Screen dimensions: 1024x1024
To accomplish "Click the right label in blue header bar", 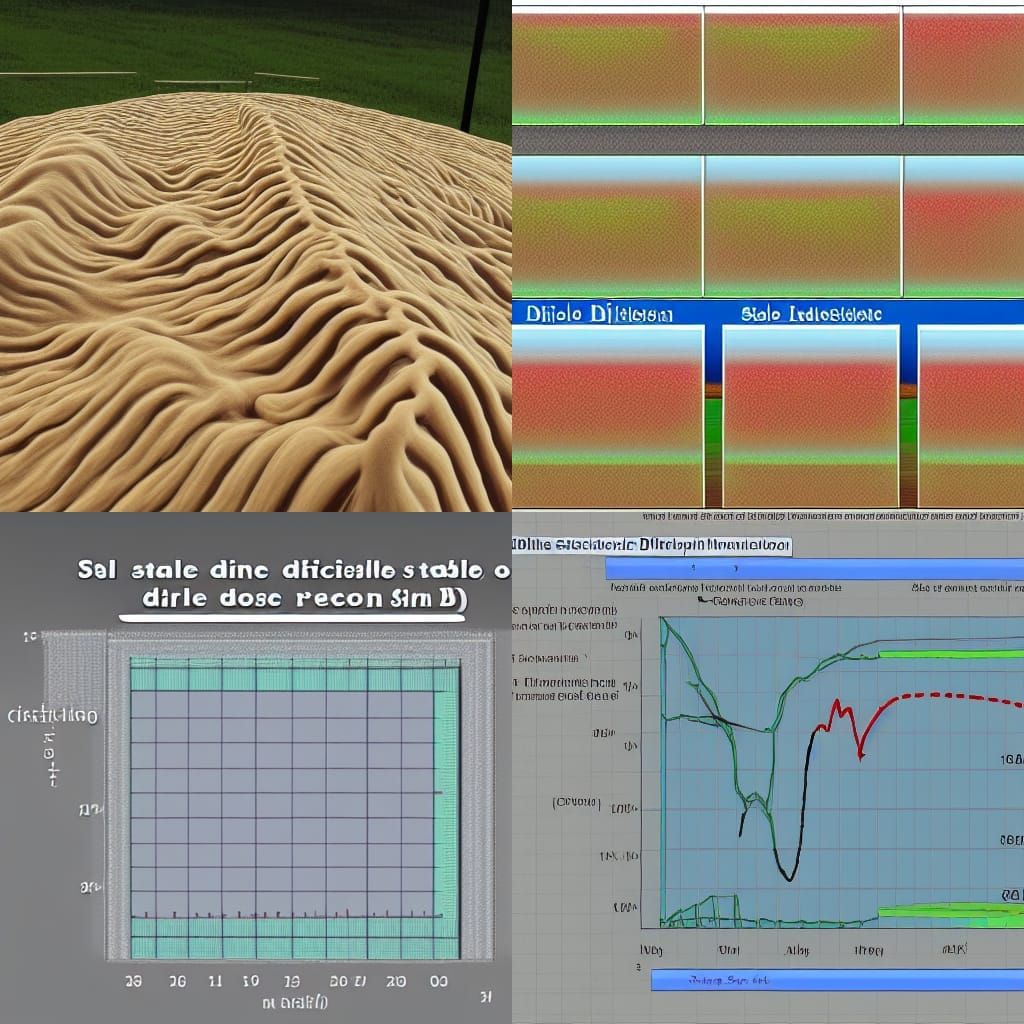I will click(812, 314).
